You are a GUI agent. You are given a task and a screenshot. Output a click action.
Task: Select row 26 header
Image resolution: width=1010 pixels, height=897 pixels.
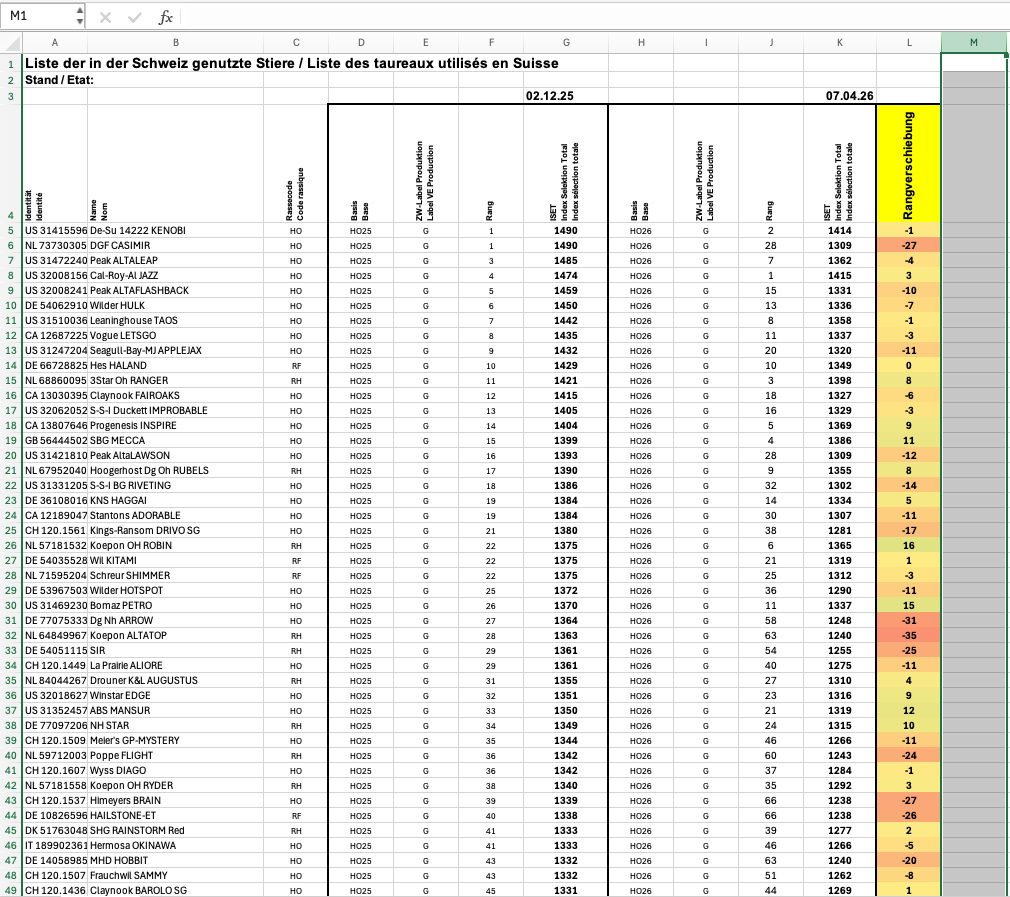[x=10, y=545]
